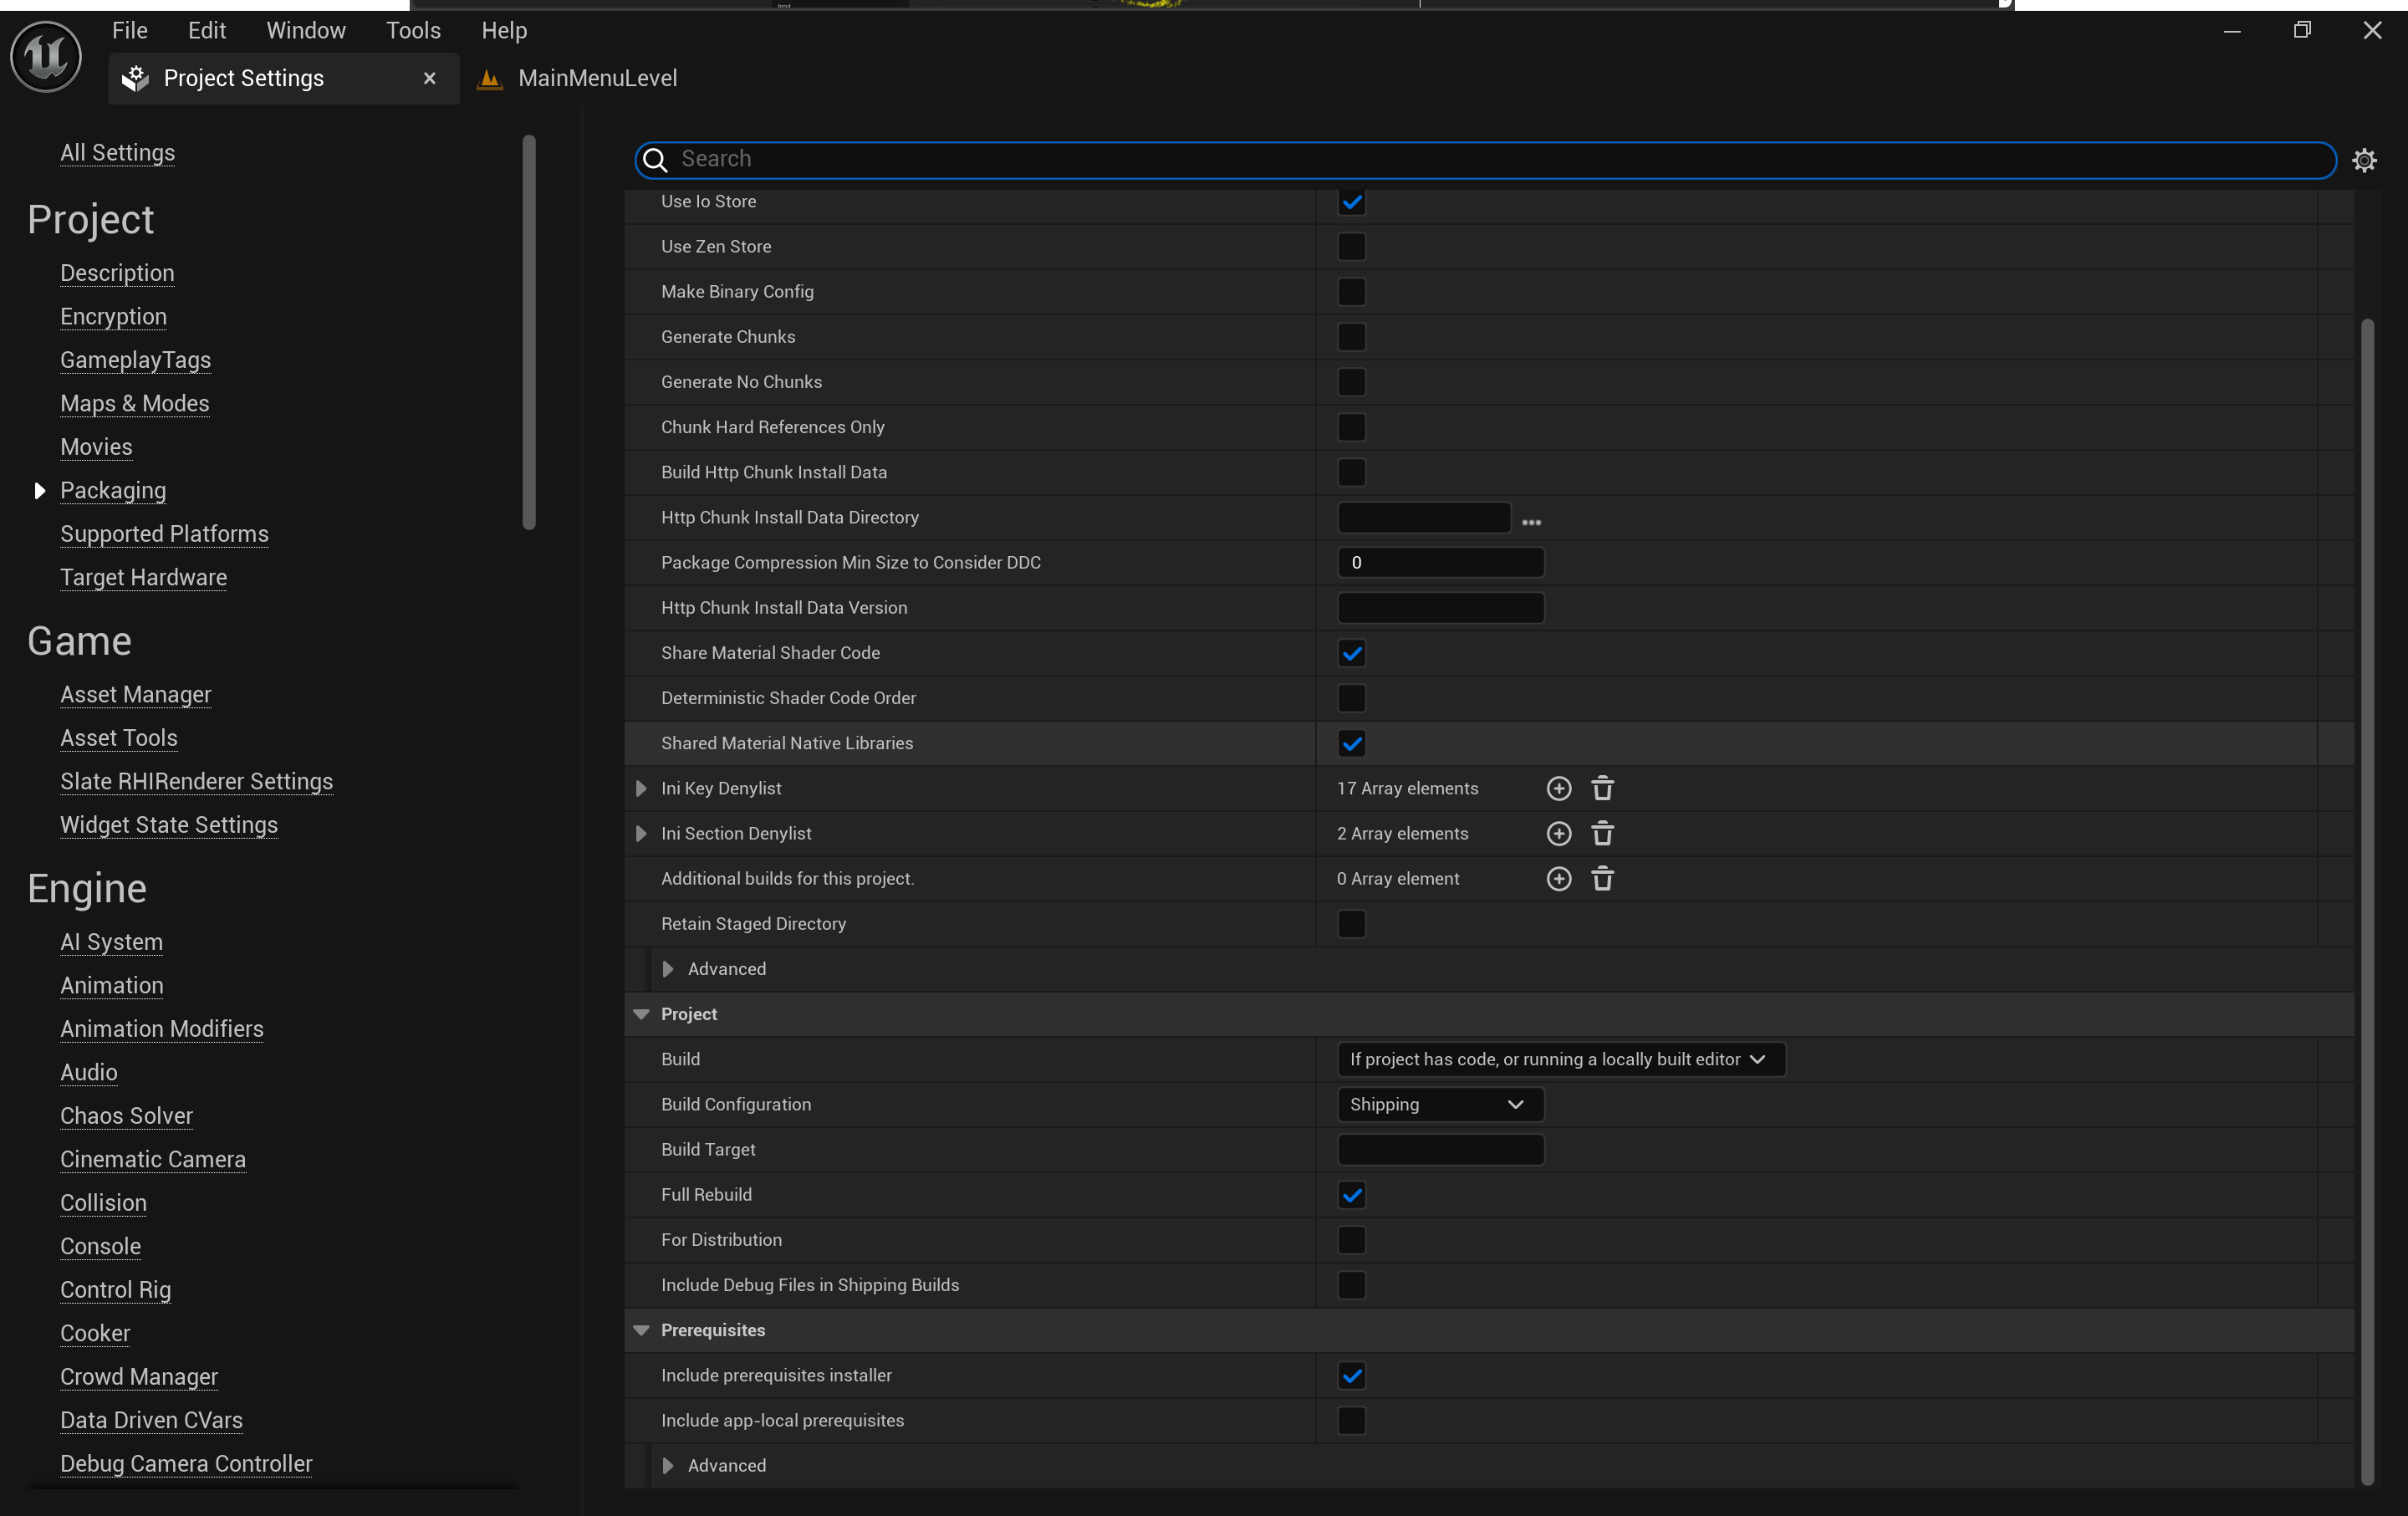
Task: Enable Make Binary Config
Action: 1351,291
